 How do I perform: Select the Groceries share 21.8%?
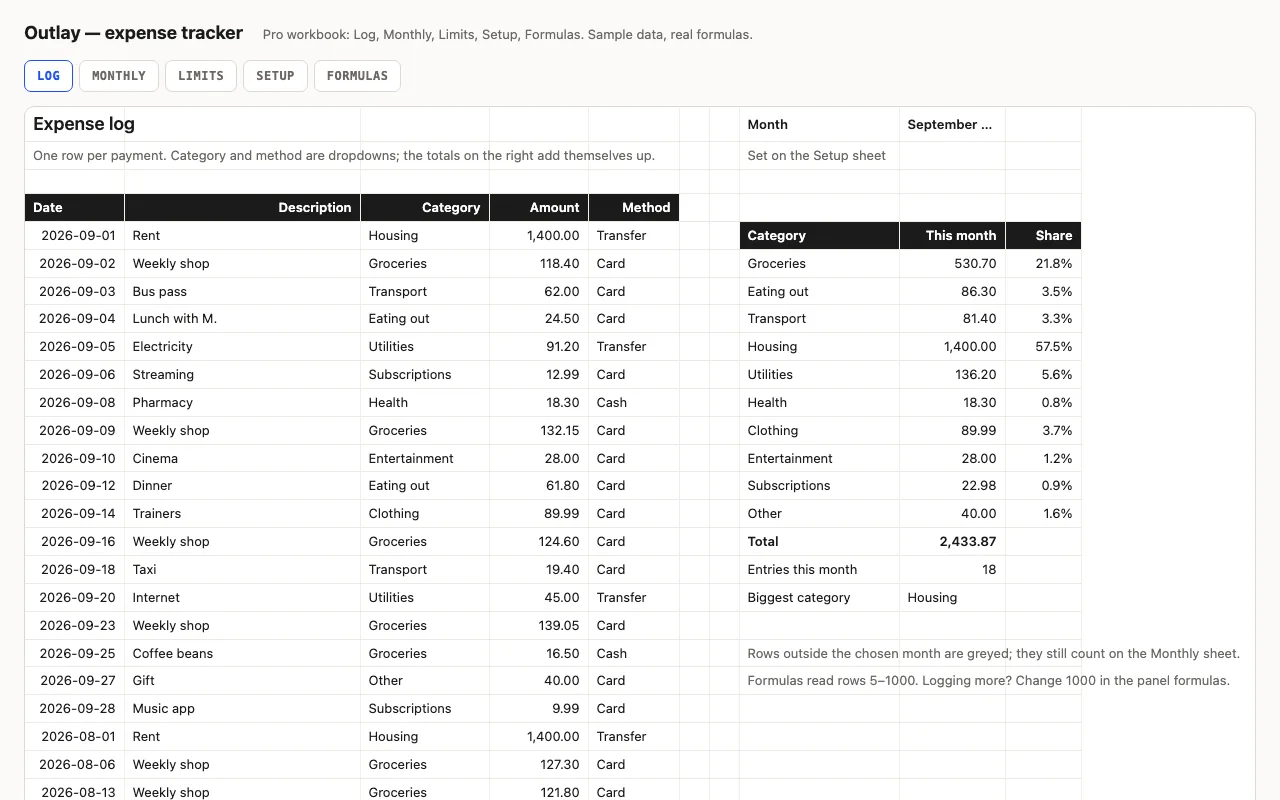(x=1044, y=264)
